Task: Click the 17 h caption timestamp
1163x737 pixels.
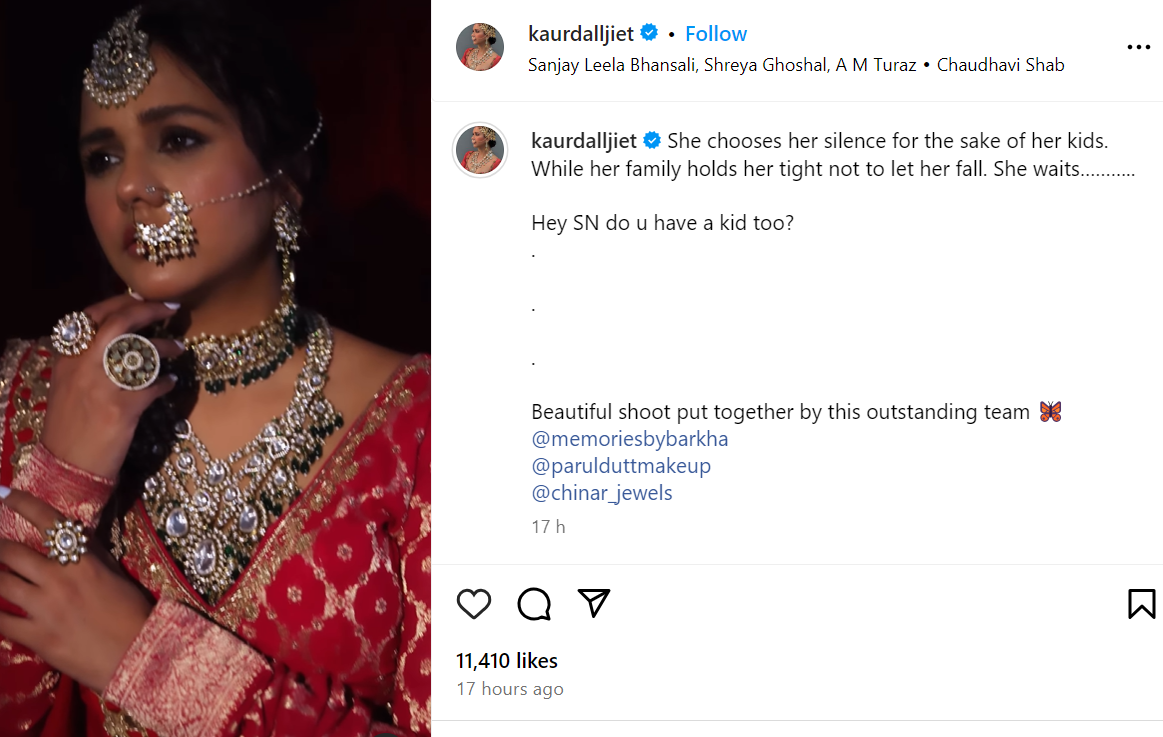Action: [x=548, y=526]
